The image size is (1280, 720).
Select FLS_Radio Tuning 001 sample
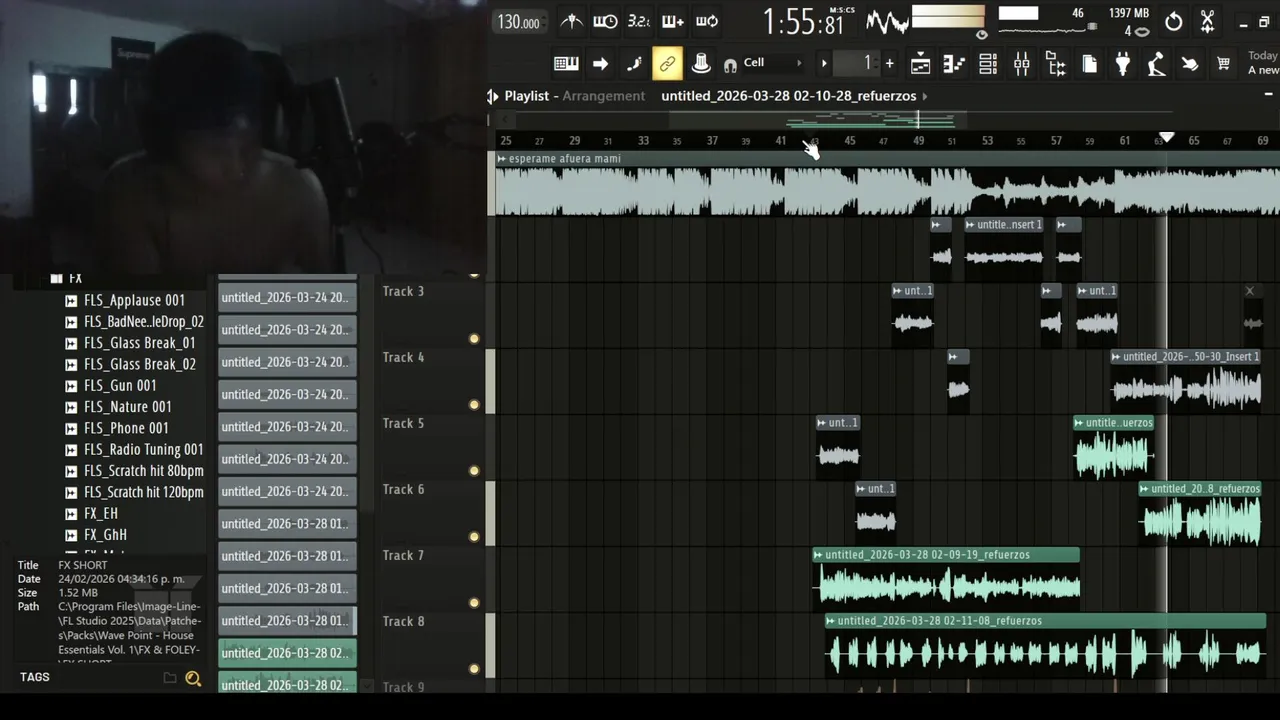(143, 450)
